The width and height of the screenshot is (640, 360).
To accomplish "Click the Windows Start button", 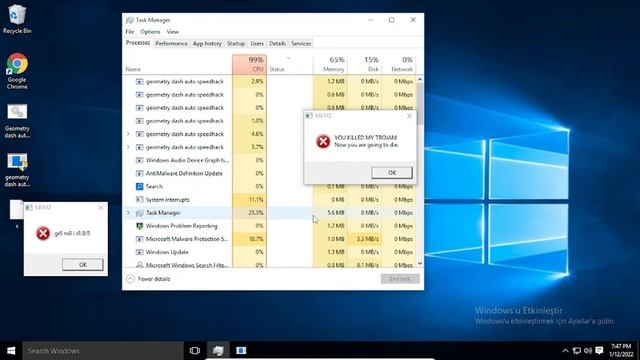I will (11, 351).
